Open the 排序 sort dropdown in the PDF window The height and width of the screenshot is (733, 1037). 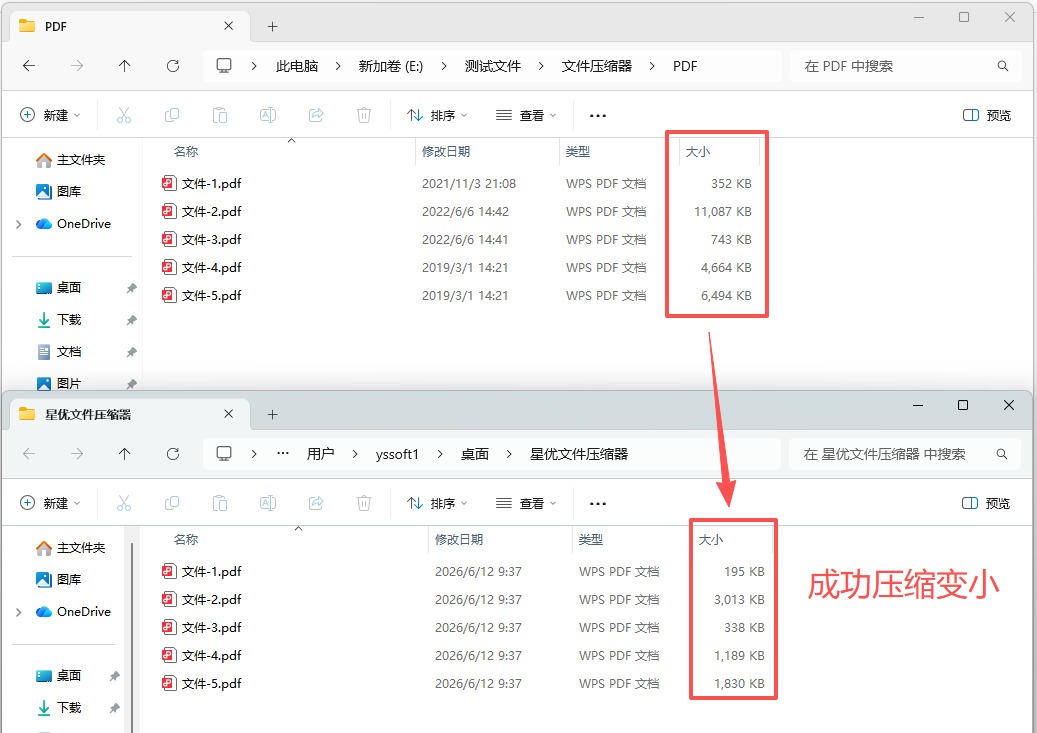(437, 115)
